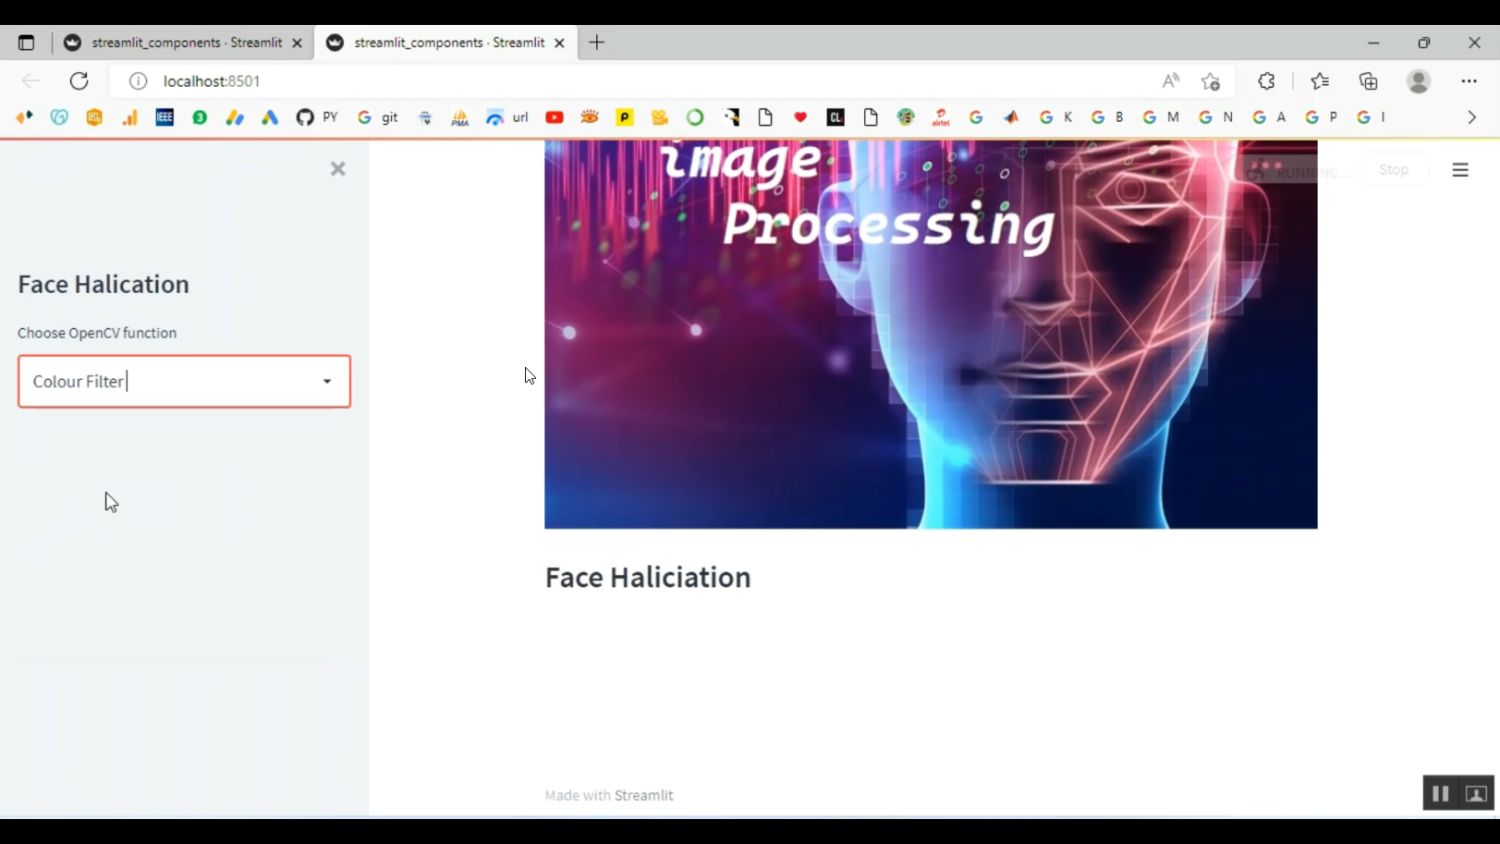This screenshot has height=844, width=1500.
Task: Click the browser Favorites star icon
Action: 1319,81
